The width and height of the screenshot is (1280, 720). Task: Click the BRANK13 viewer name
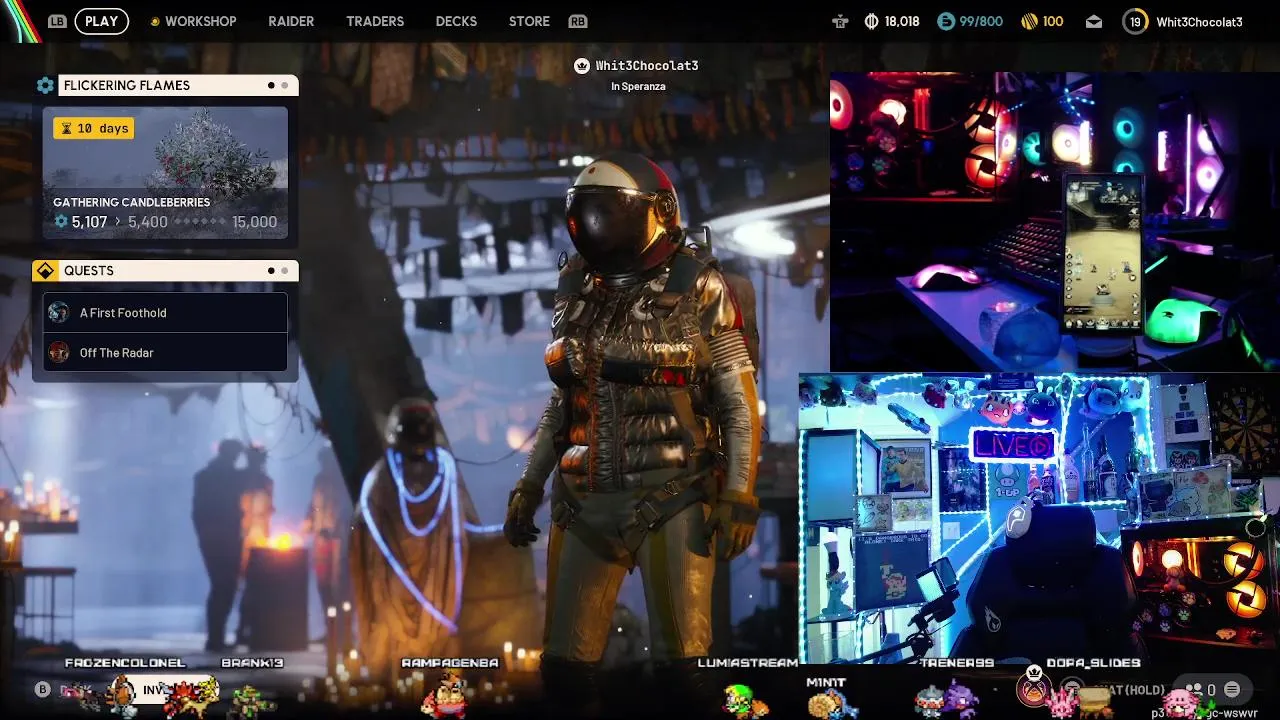252,663
